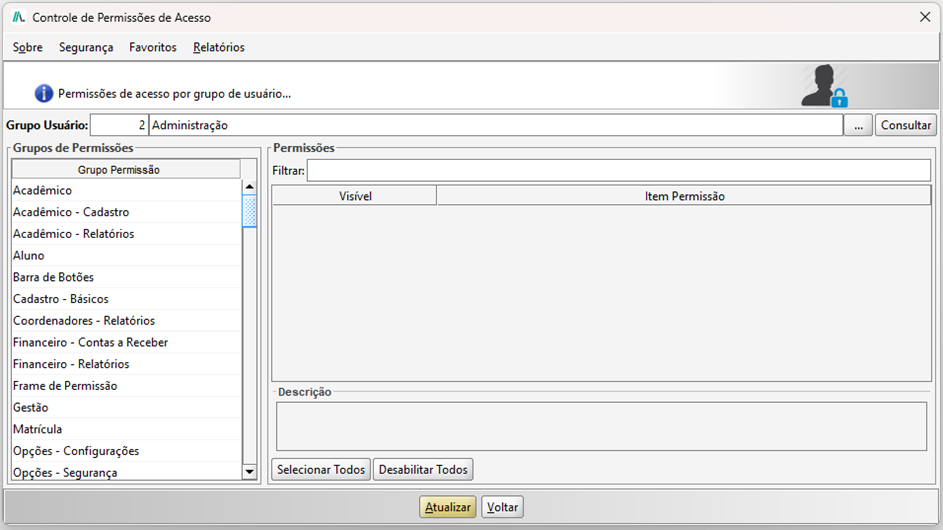The height and width of the screenshot is (530, 943).
Task: Select Financeiro - Contas a Receber
Action: 126,342
